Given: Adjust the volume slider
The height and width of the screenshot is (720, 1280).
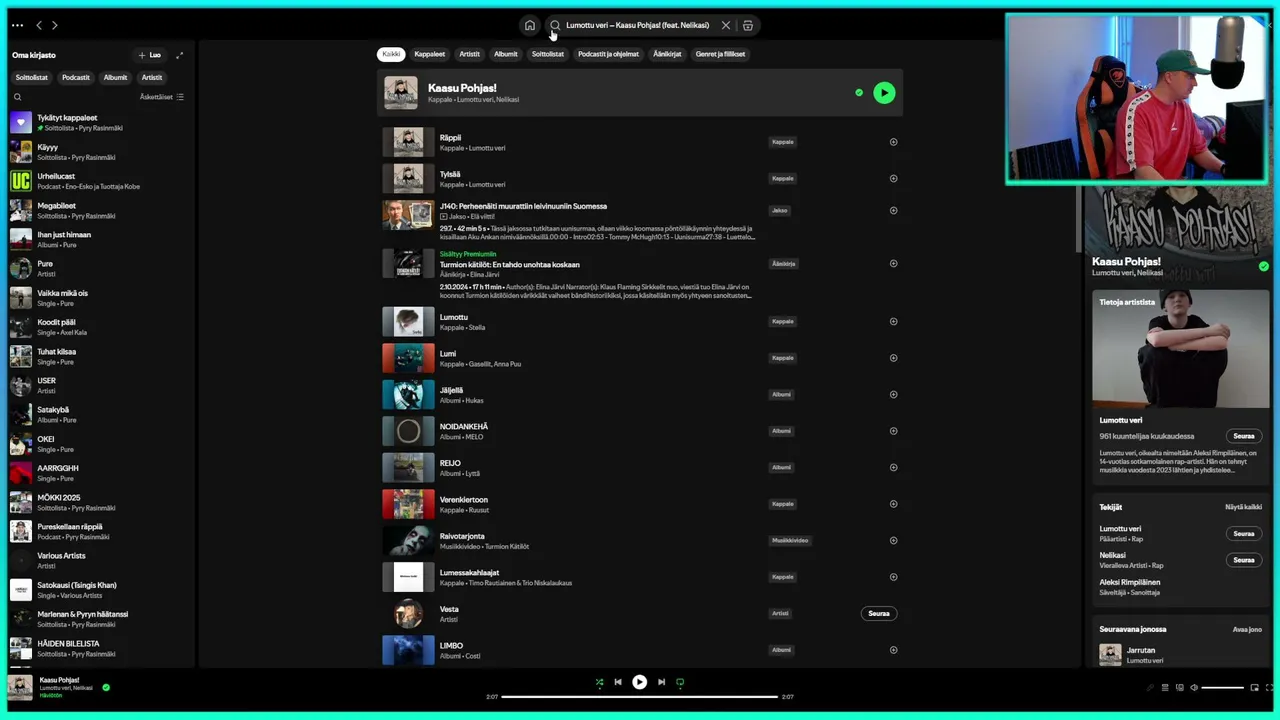Looking at the screenshot, I should 1222,688.
